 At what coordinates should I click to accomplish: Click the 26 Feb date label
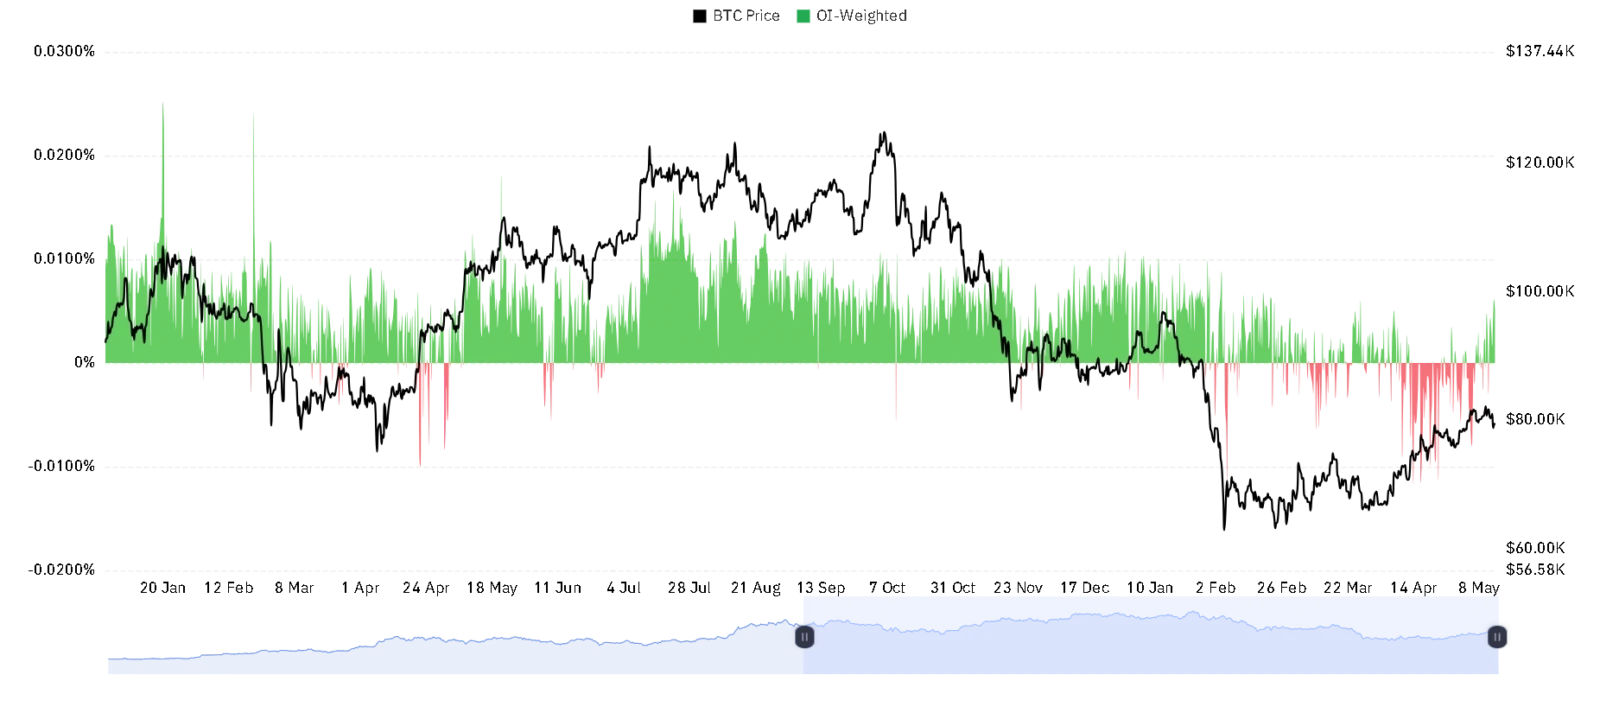pyautogui.click(x=1282, y=588)
